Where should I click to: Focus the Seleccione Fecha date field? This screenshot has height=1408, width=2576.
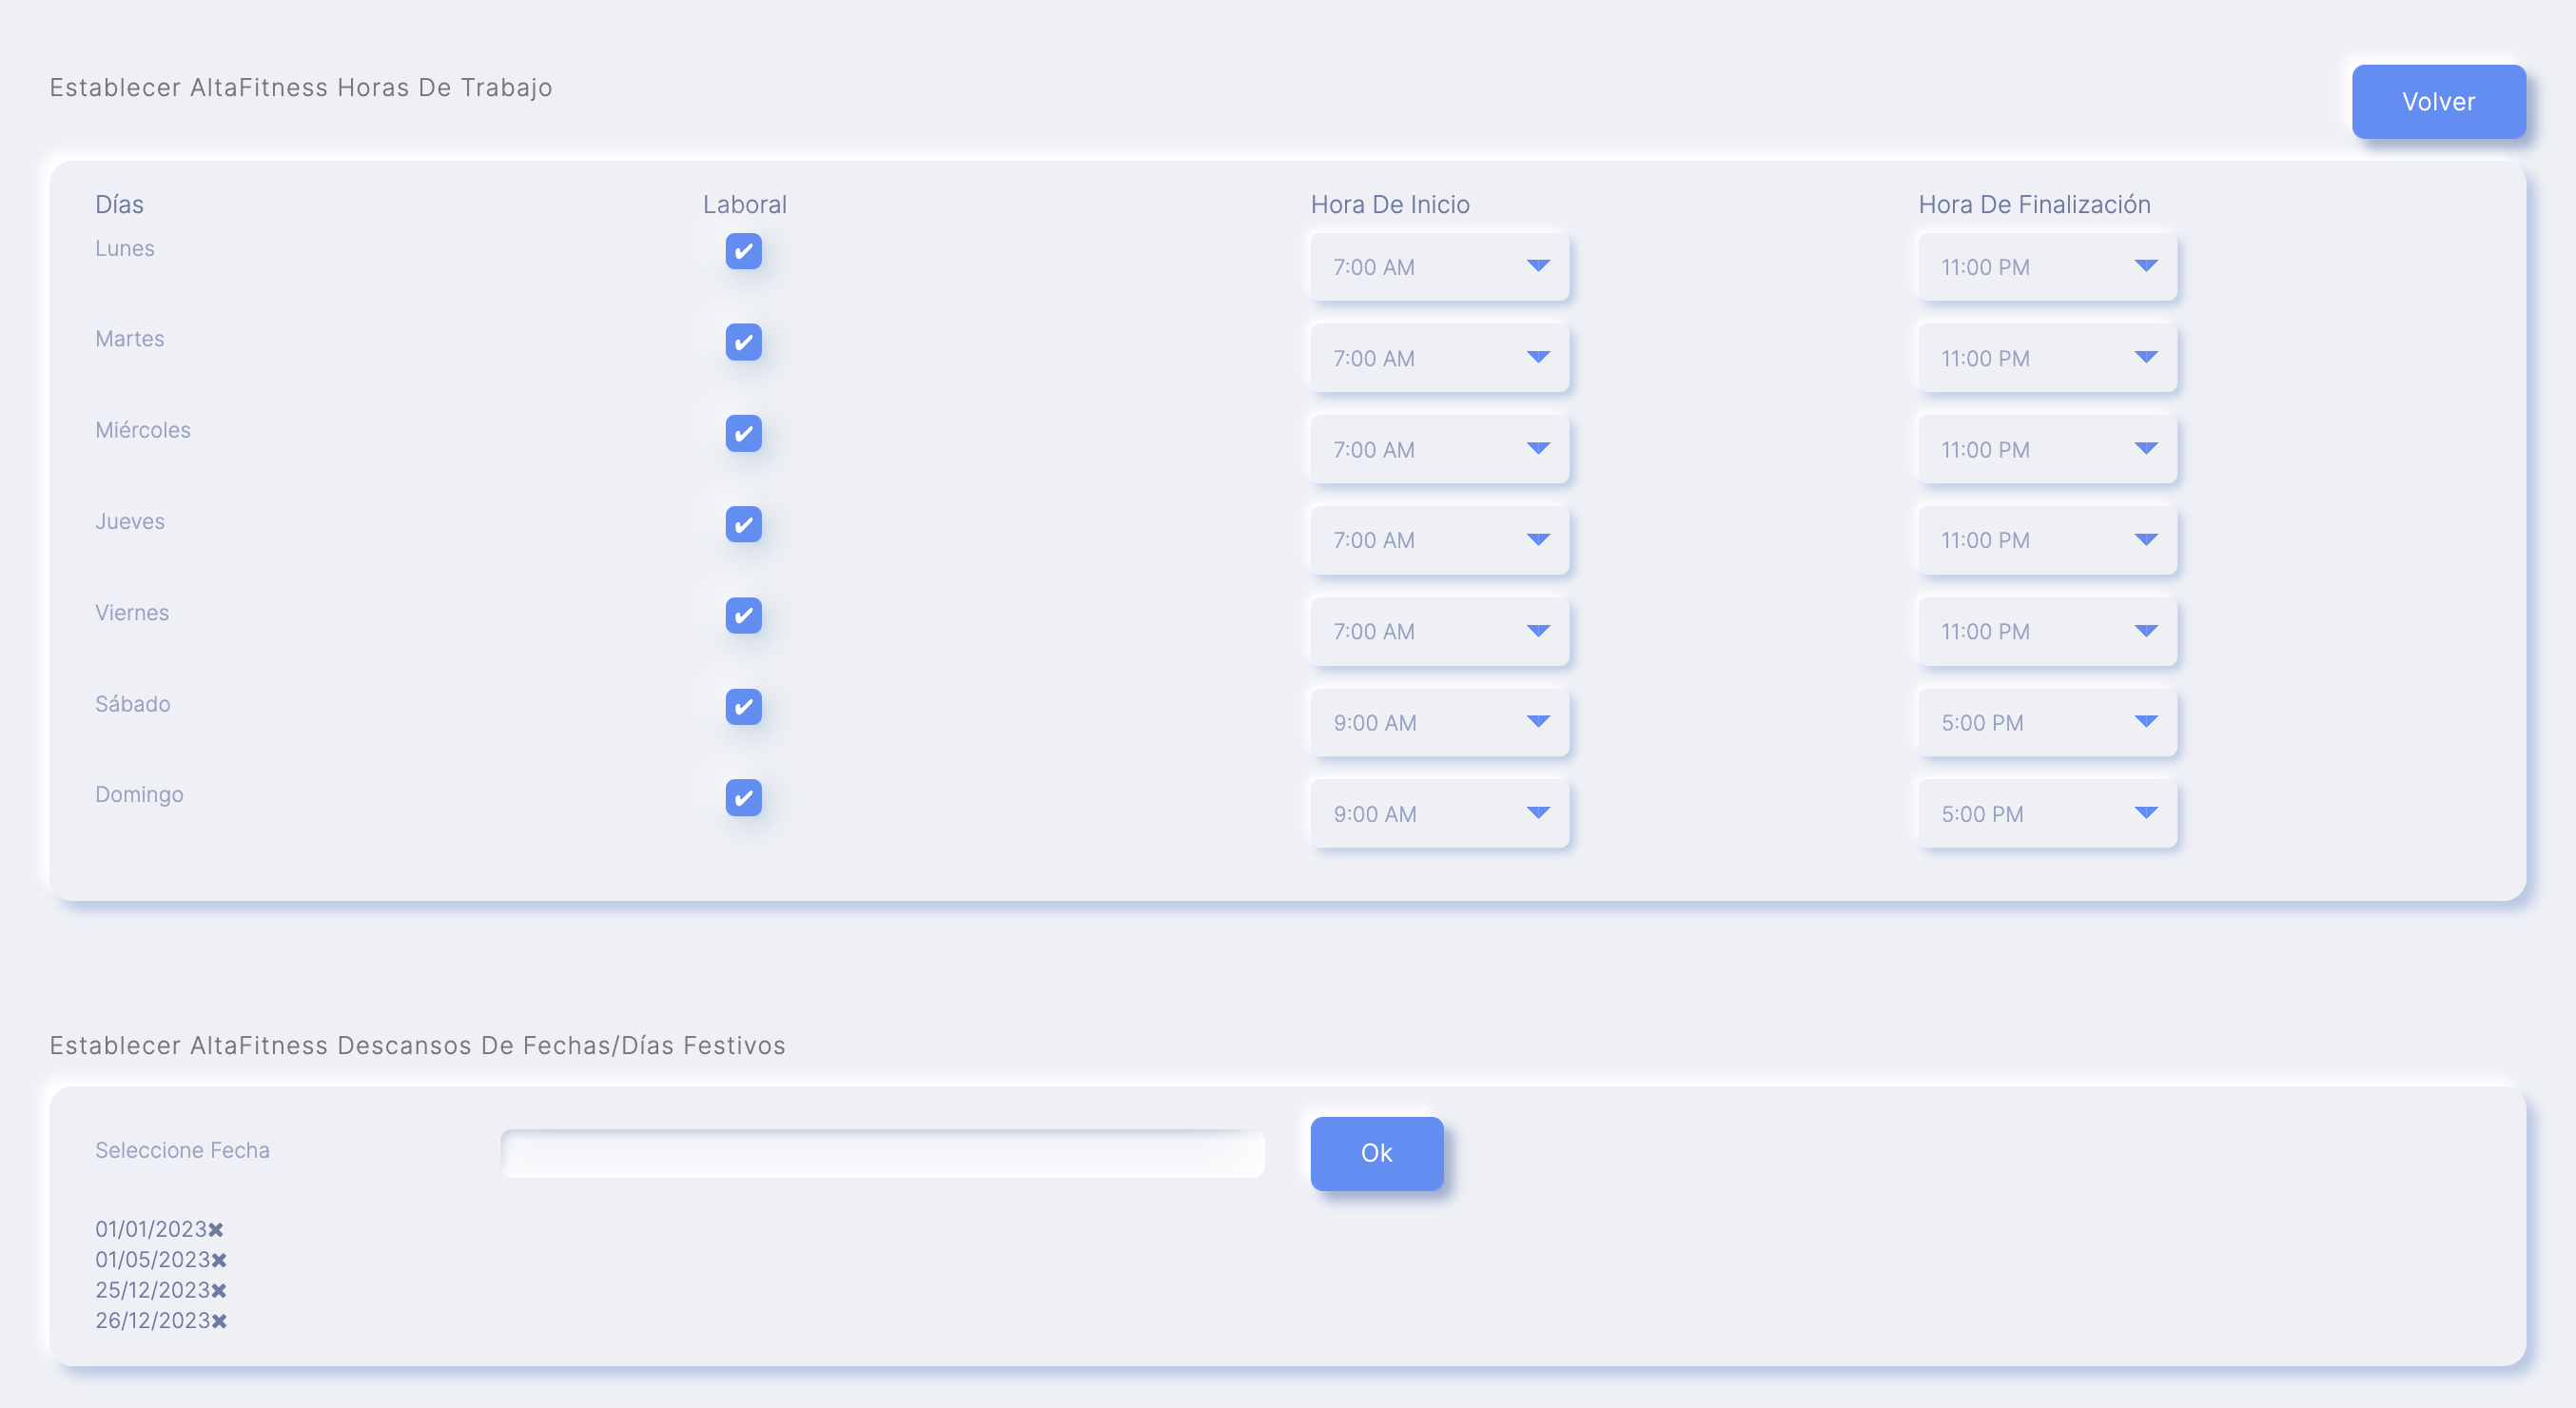(882, 1153)
